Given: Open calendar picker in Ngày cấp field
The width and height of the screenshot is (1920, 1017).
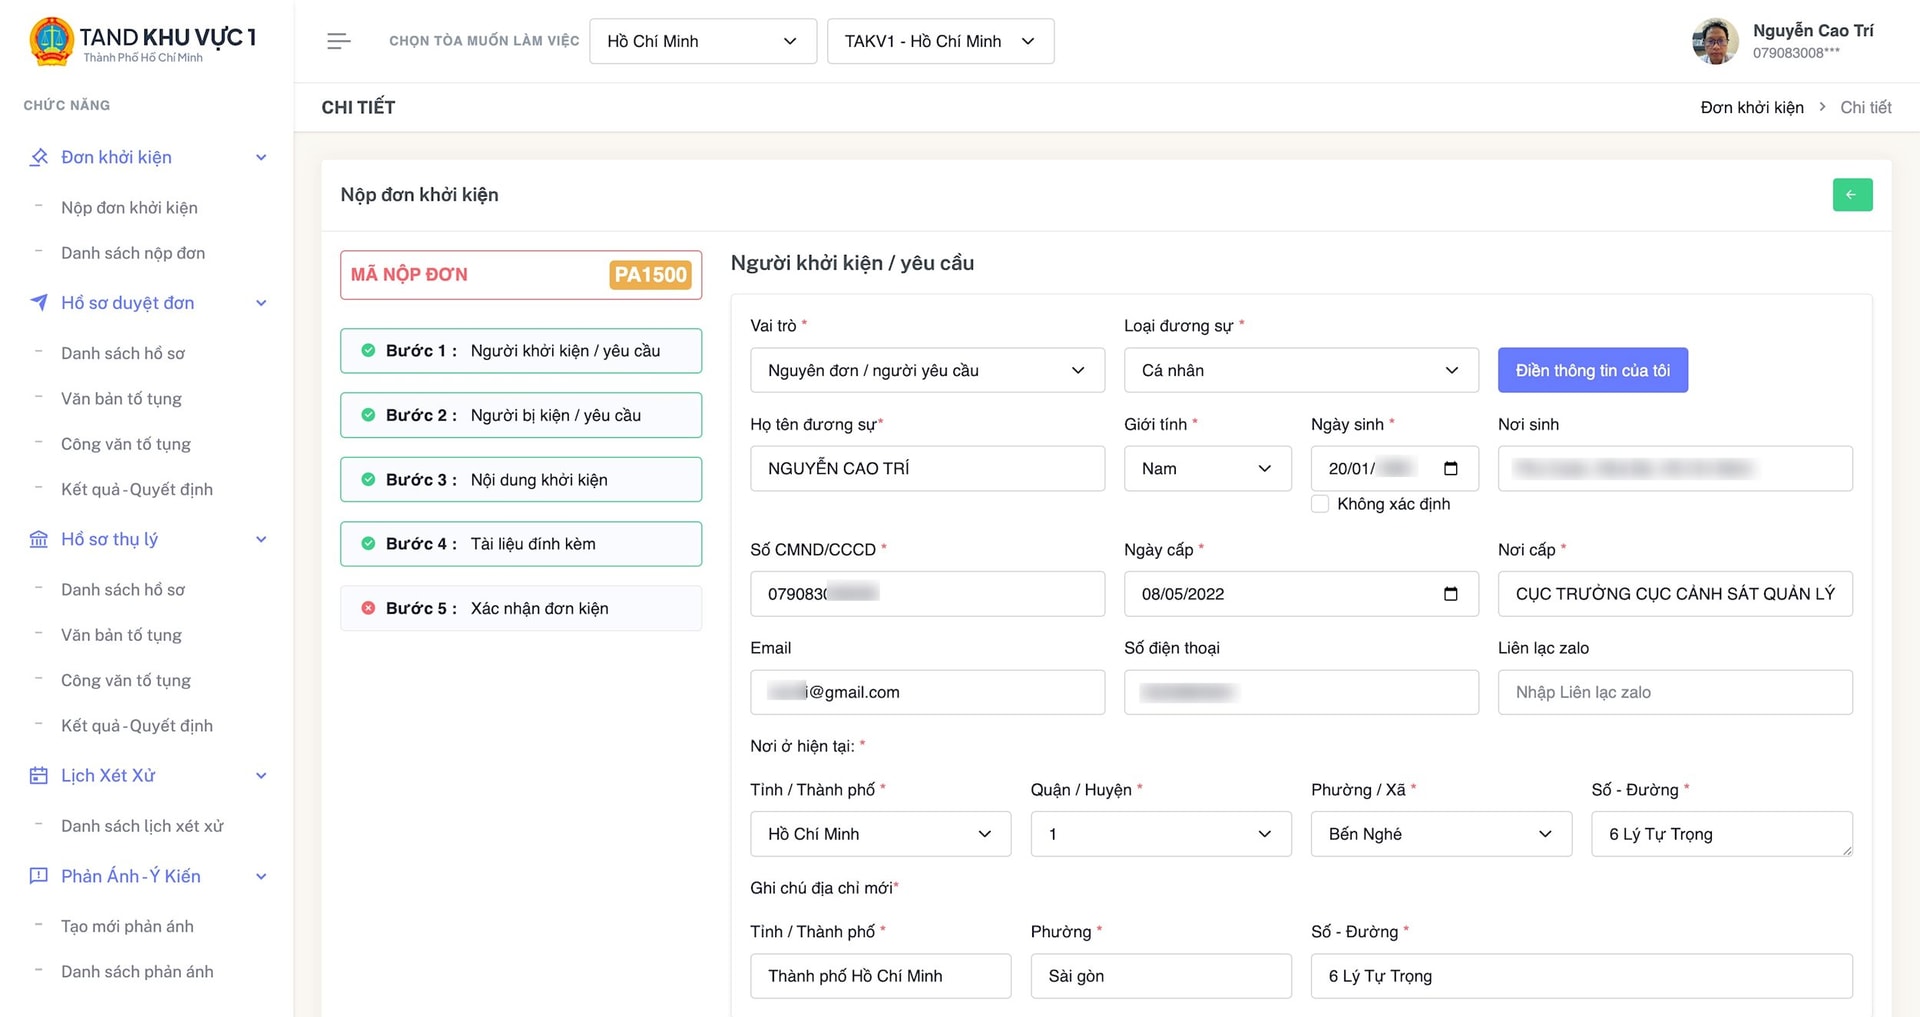Looking at the screenshot, I should click(1451, 594).
